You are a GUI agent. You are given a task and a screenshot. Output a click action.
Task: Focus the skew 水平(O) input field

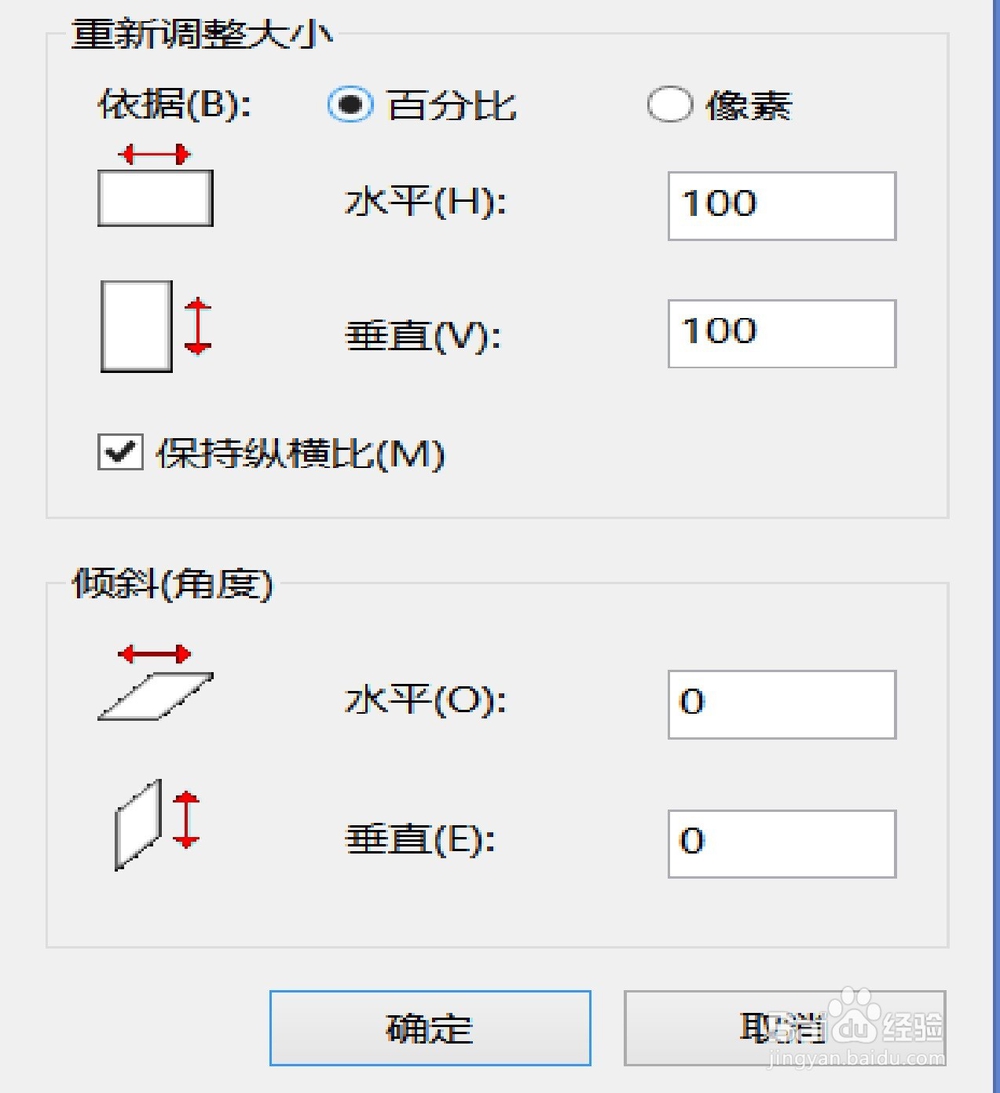tap(781, 704)
